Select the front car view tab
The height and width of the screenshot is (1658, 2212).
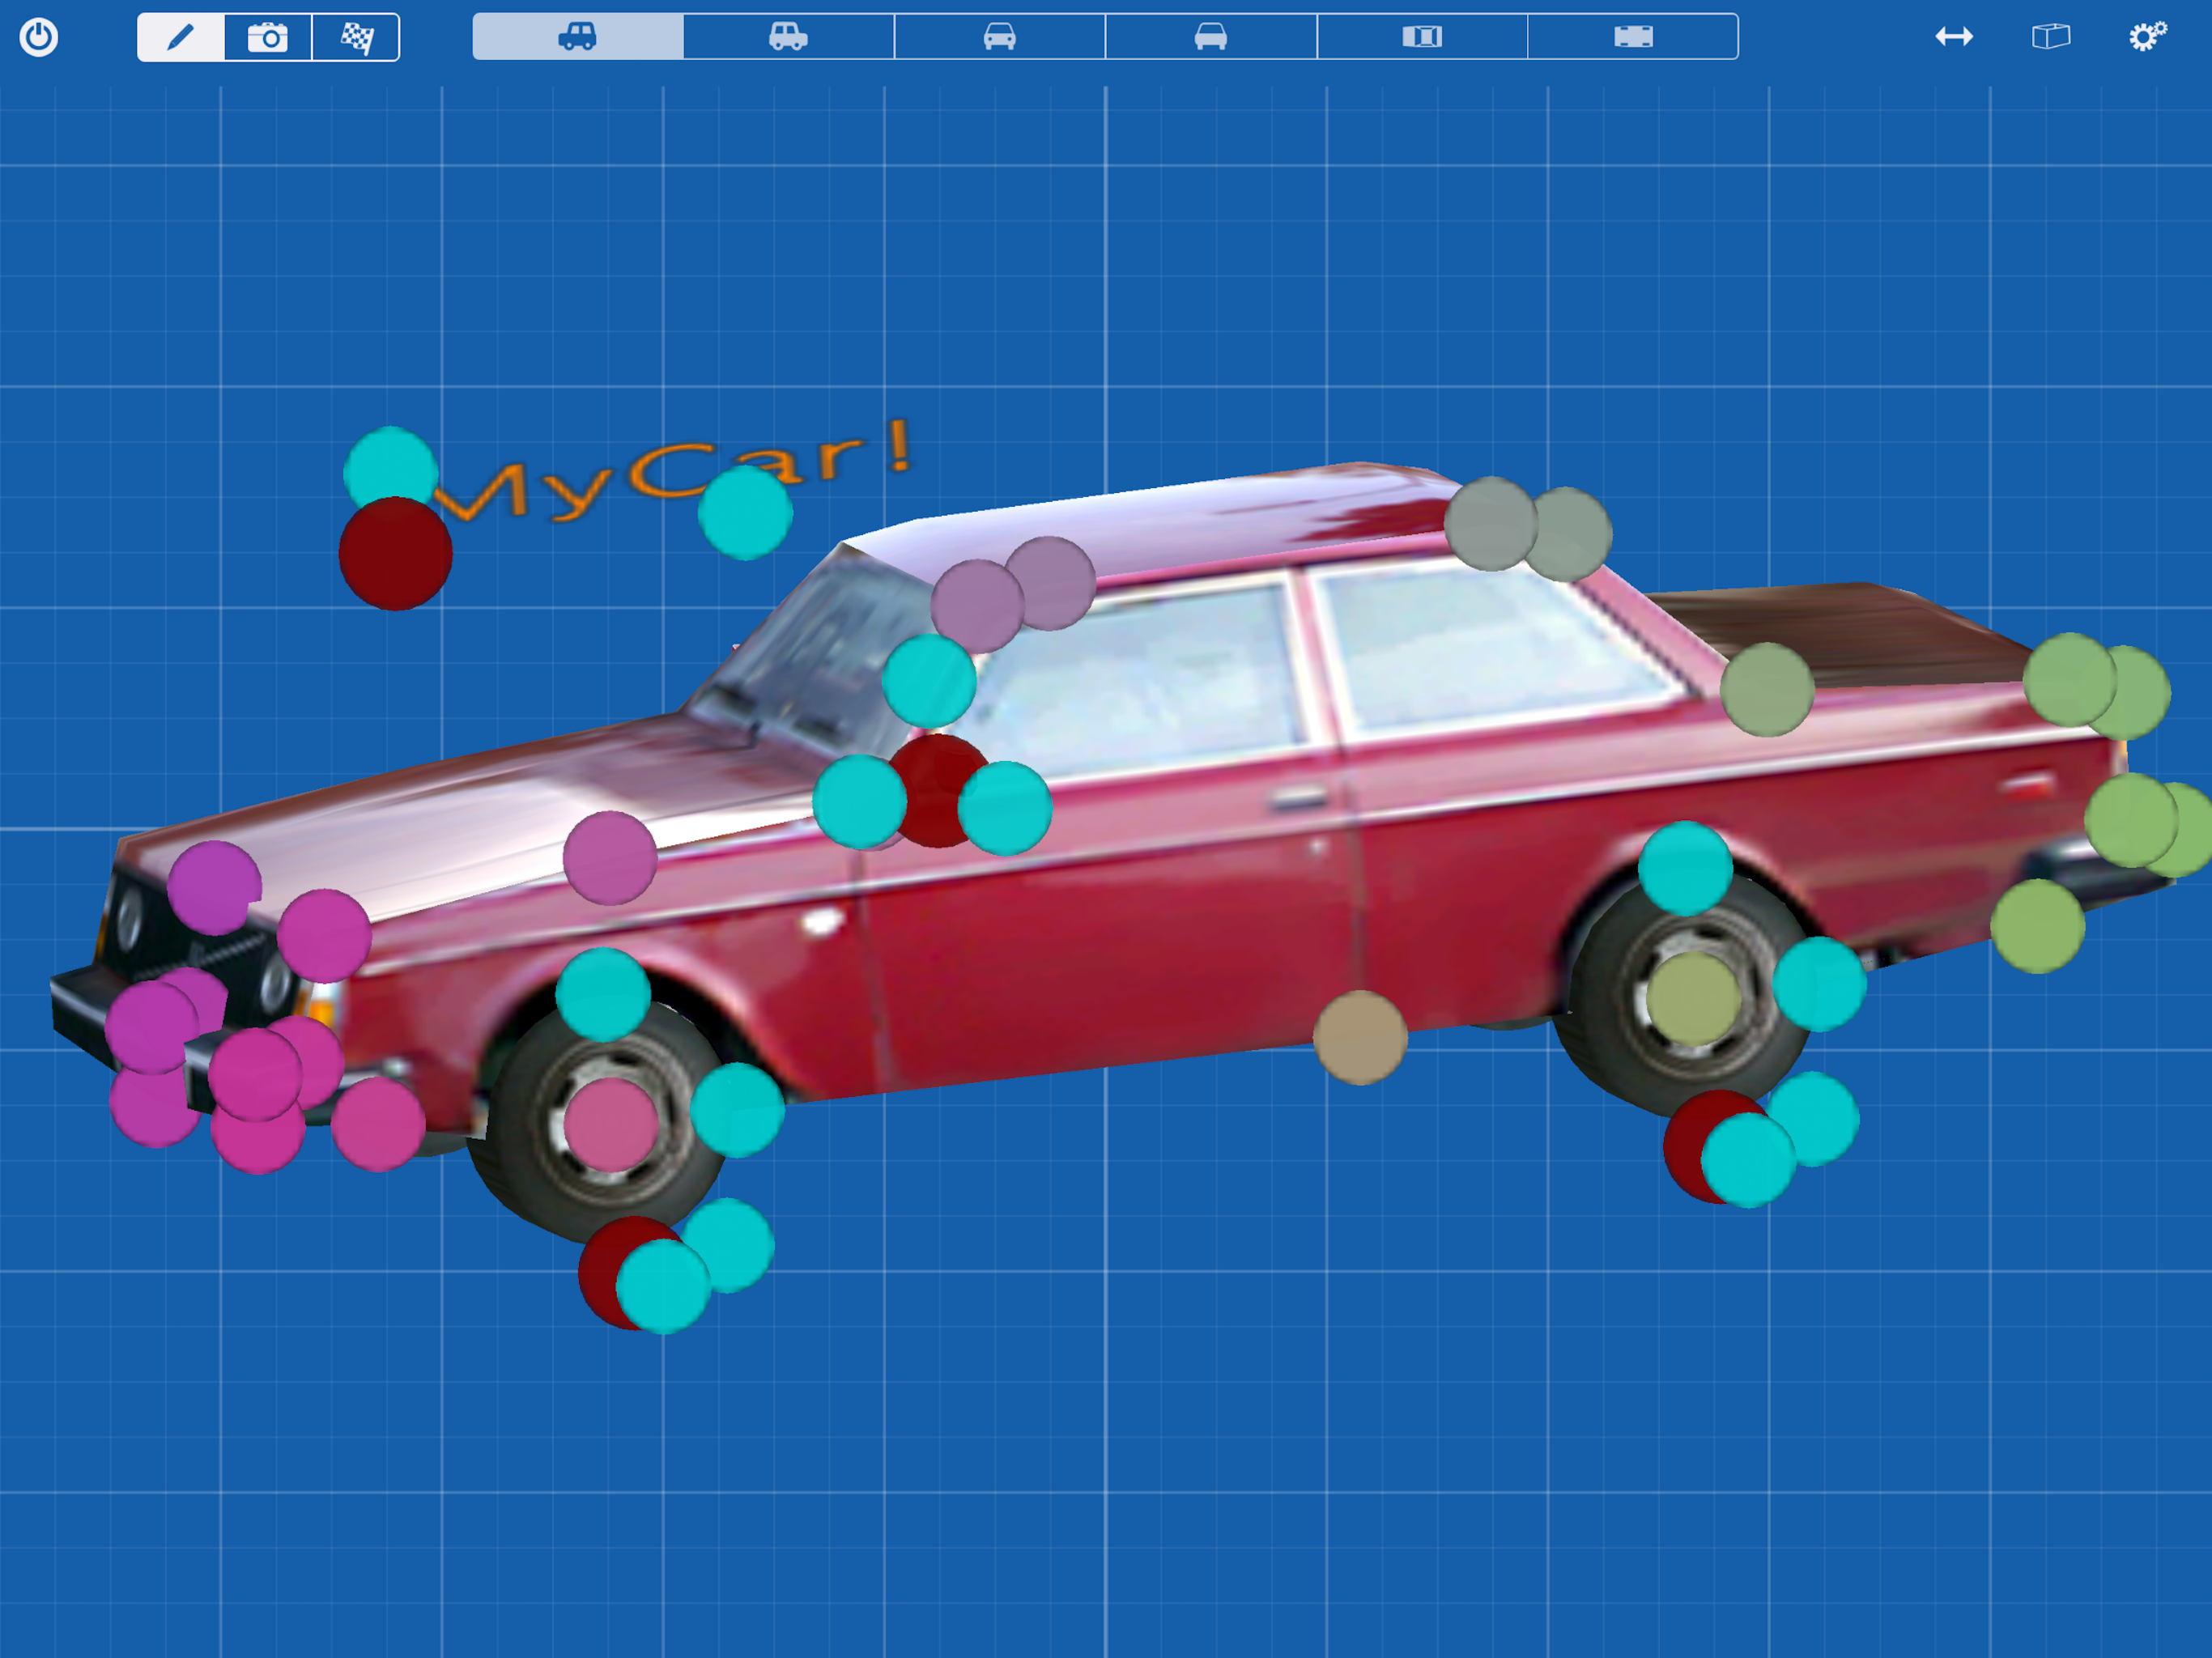tap(999, 37)
